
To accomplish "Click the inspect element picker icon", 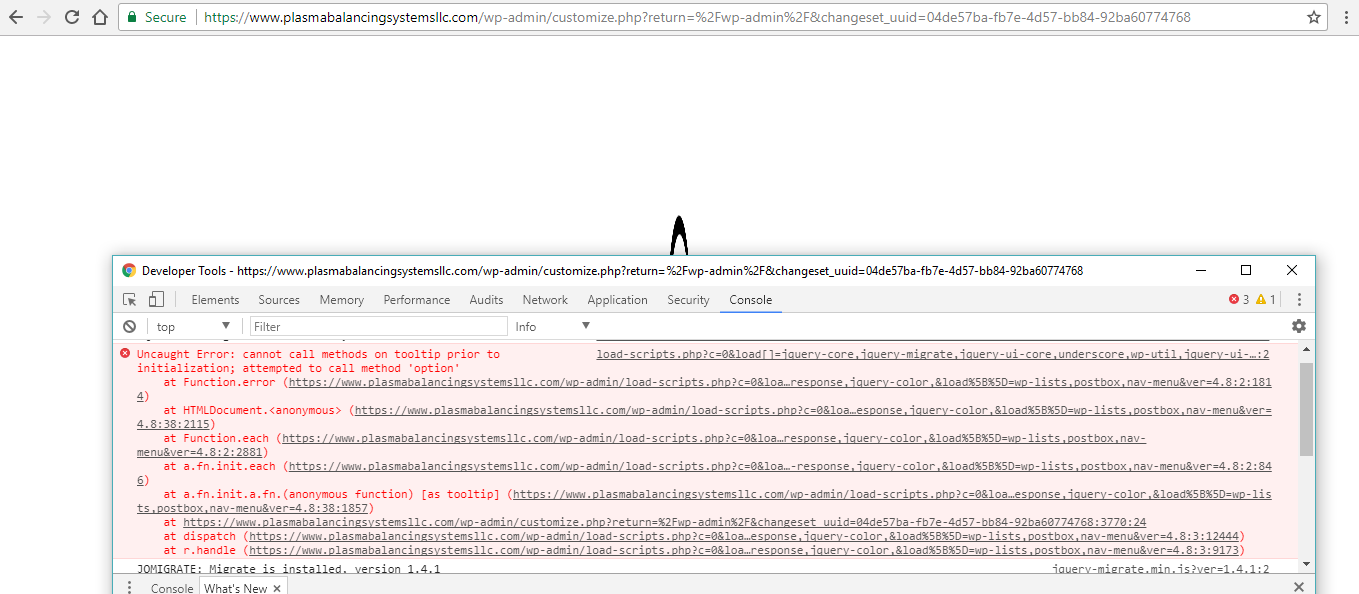I will click(x=129, y=300).
